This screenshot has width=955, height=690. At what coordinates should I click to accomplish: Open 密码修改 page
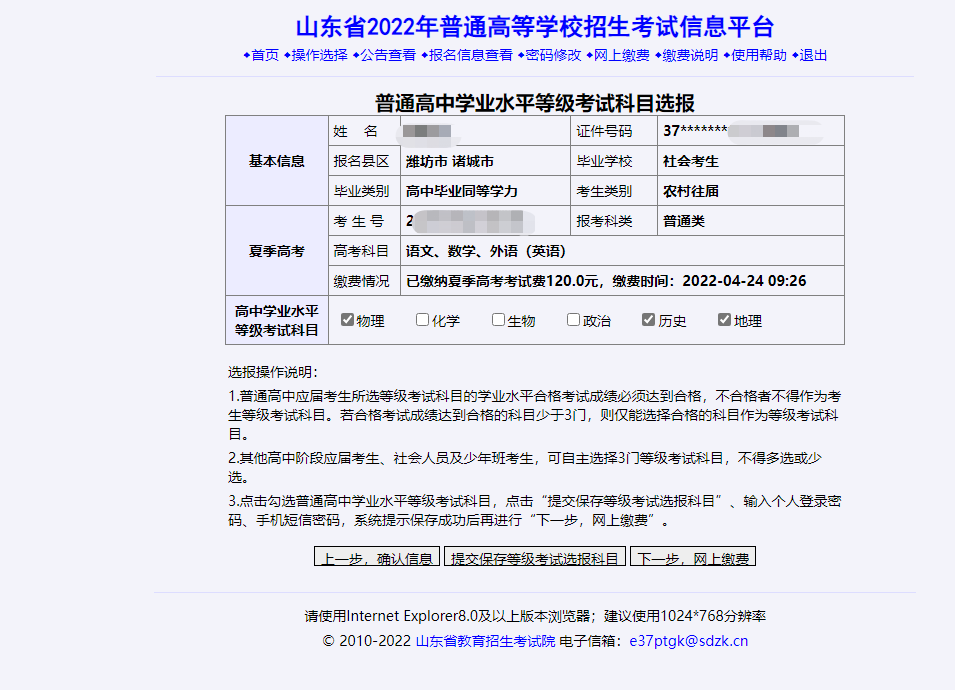point(553,55)
